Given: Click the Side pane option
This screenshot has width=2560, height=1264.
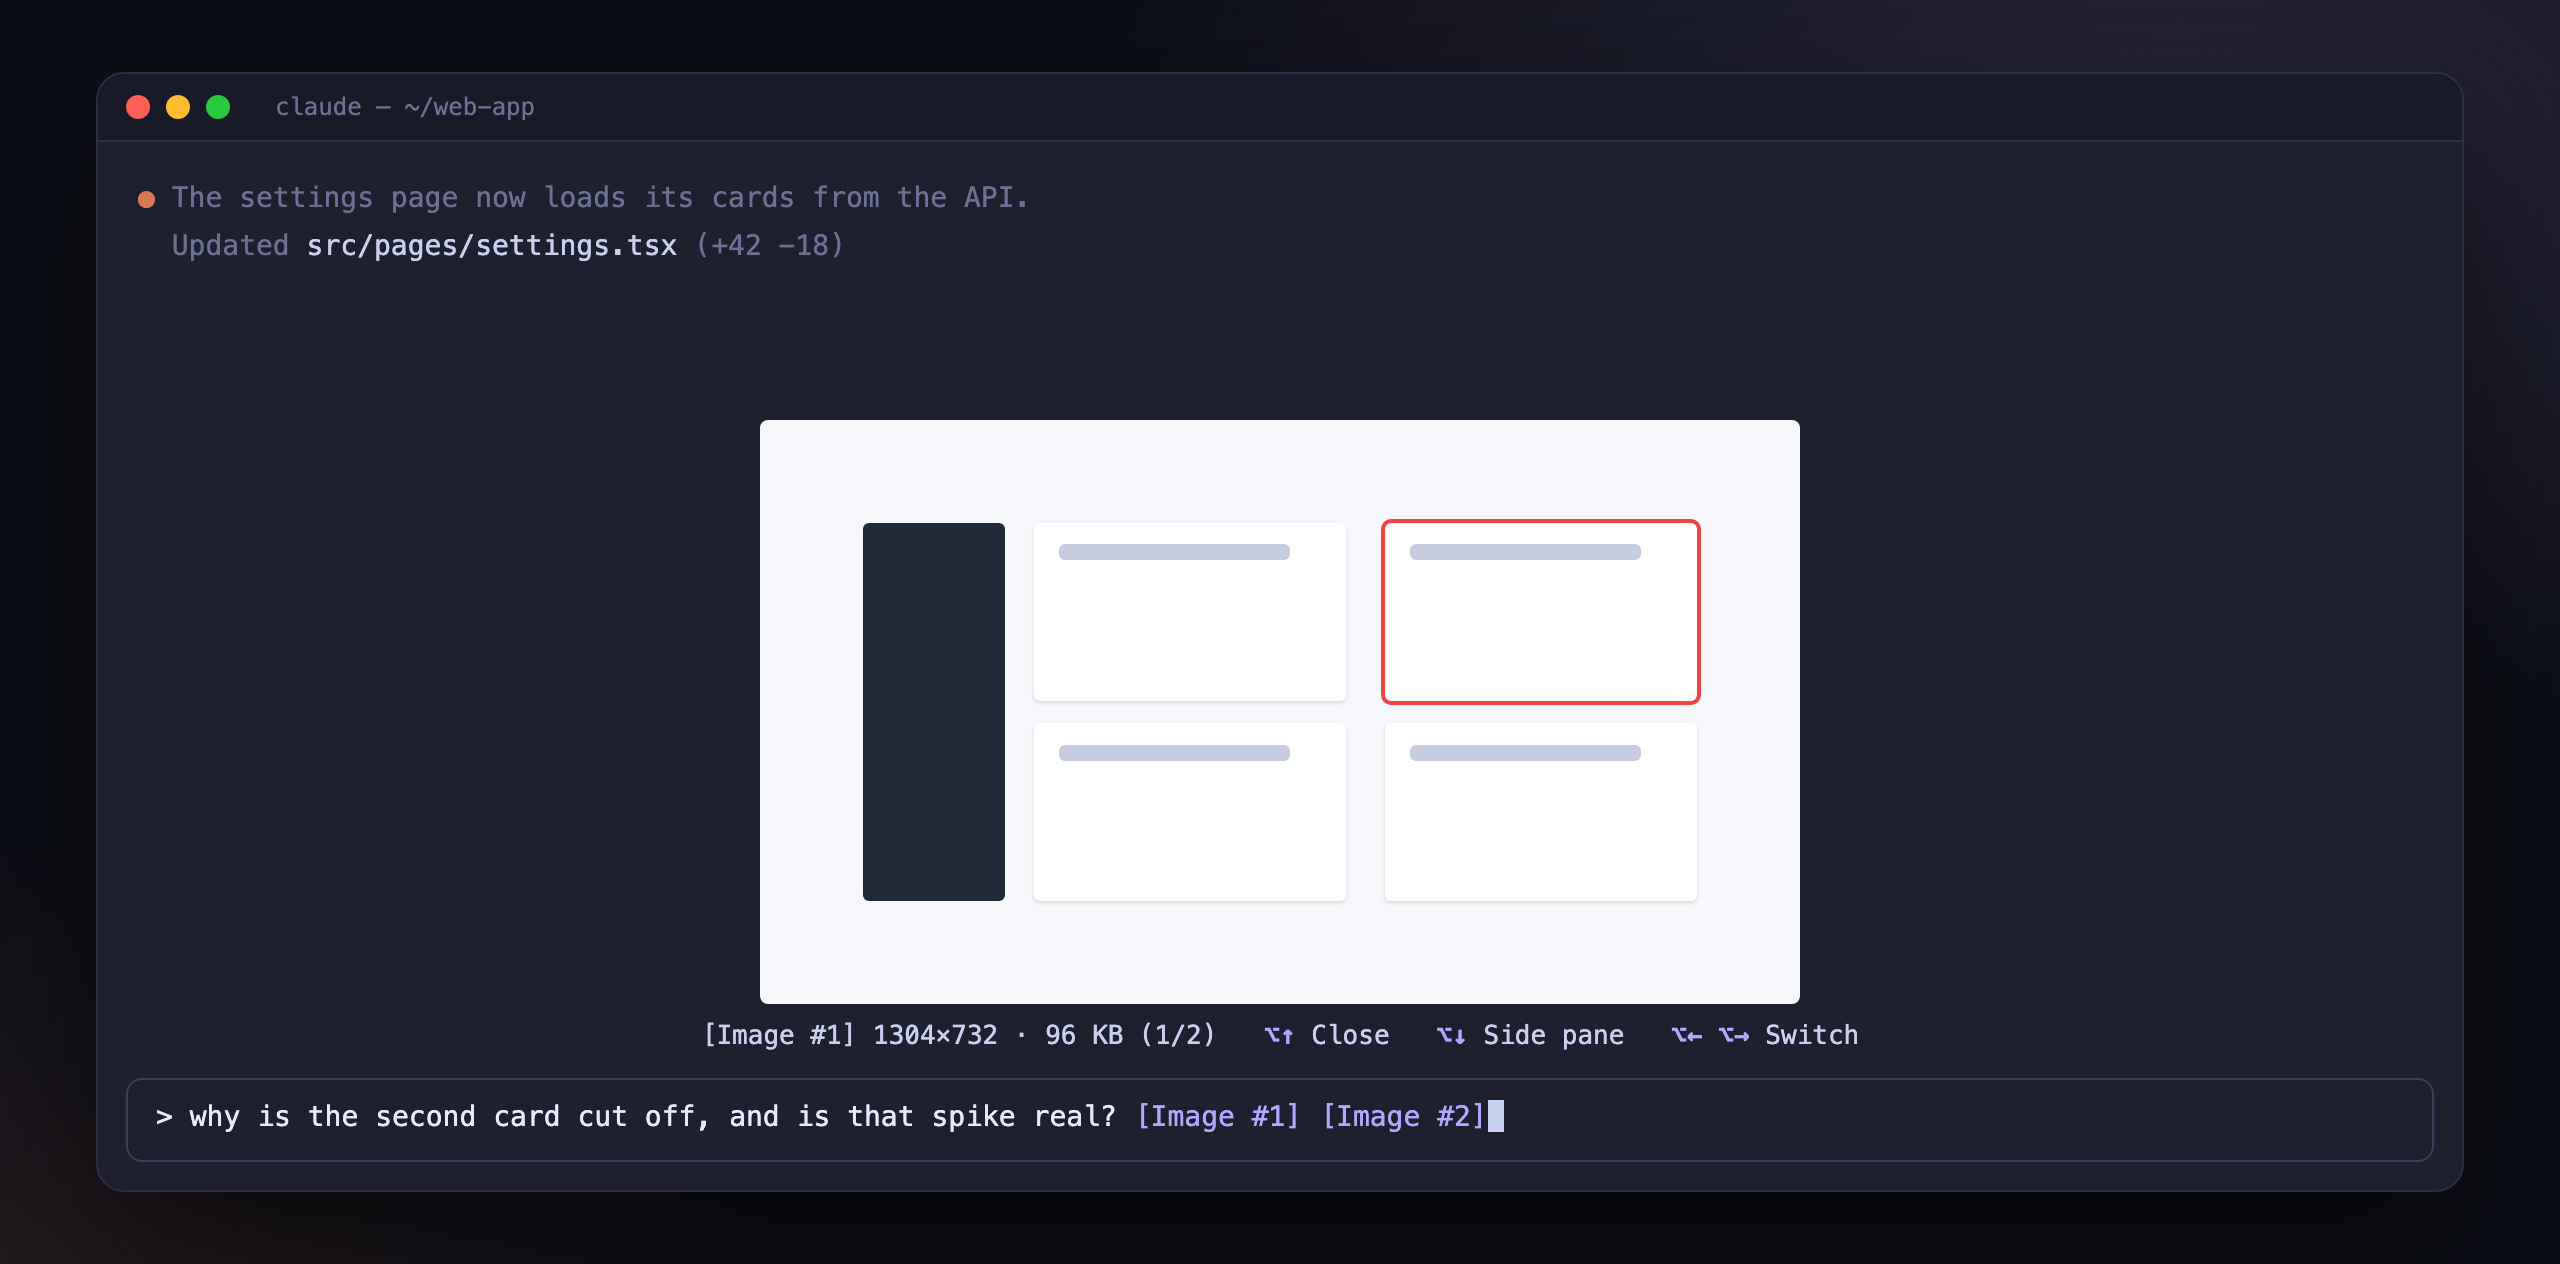Looking at the screenshot, I should [1553, 1035].
